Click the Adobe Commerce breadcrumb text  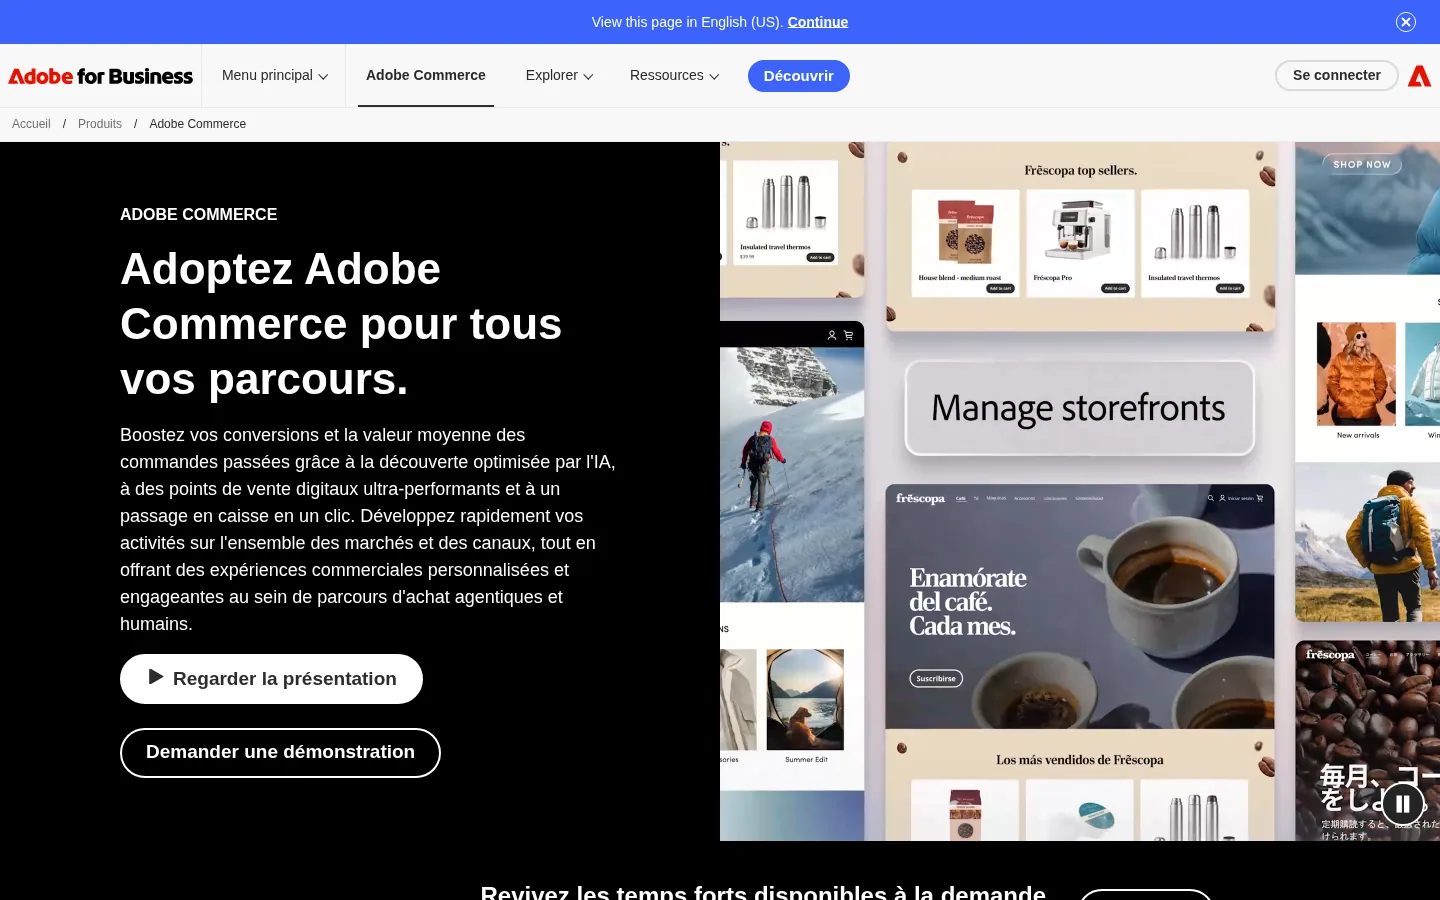click(x=197, y=124)
